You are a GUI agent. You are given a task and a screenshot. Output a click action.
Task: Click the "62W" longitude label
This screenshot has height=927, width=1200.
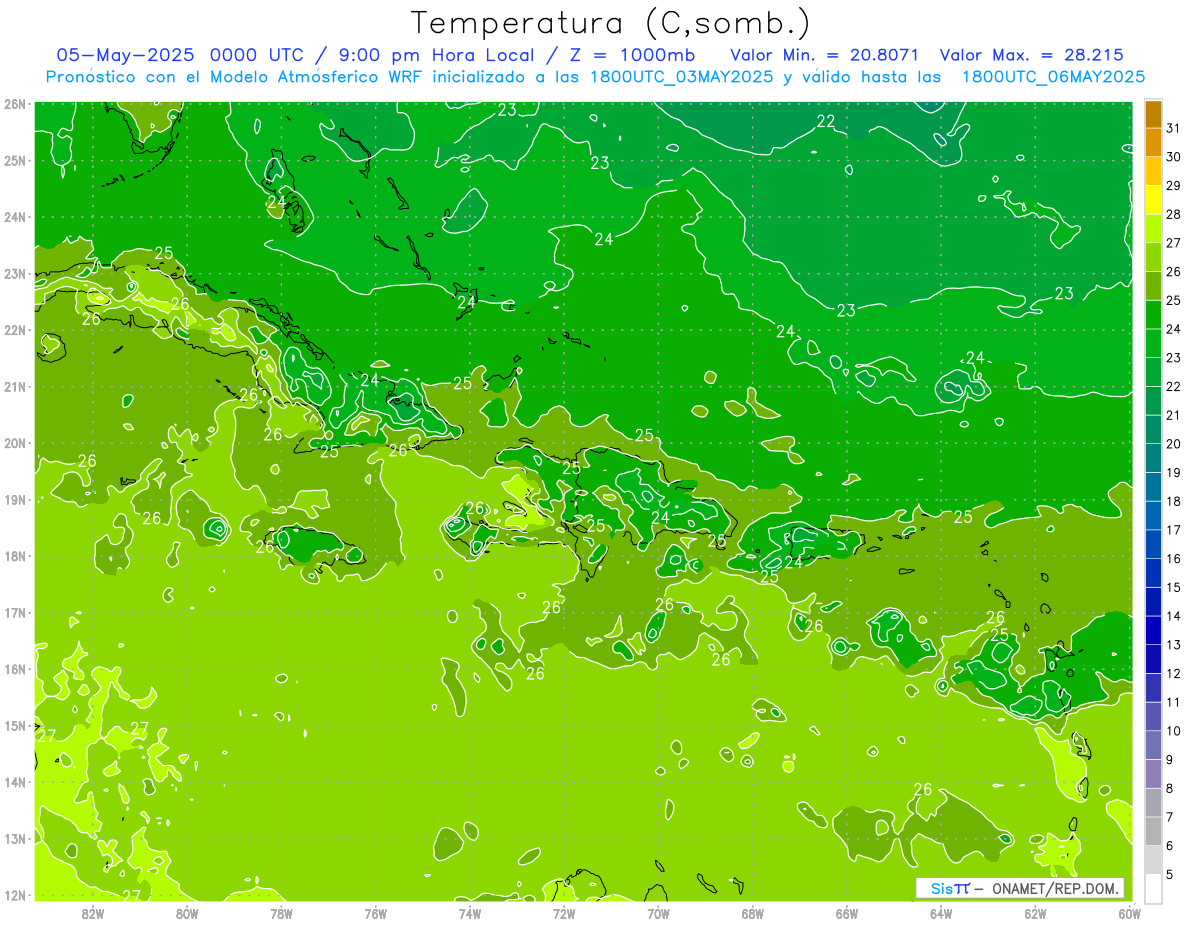[1035, 913]
